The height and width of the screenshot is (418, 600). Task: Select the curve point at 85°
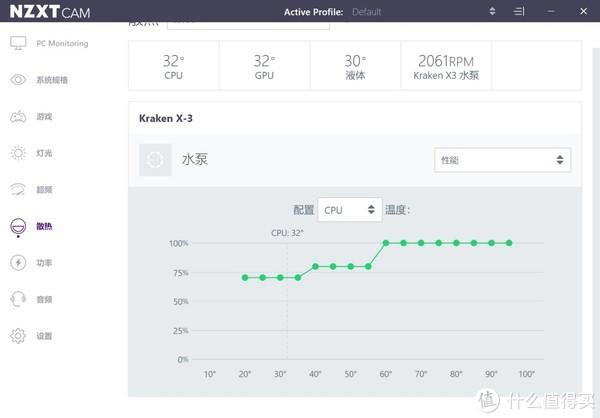[x=474, y=243]
